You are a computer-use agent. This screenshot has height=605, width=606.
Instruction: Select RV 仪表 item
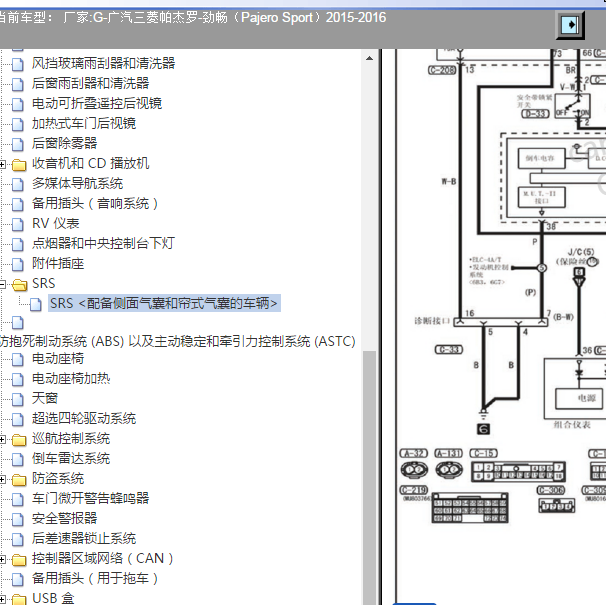tap(56, 223)
